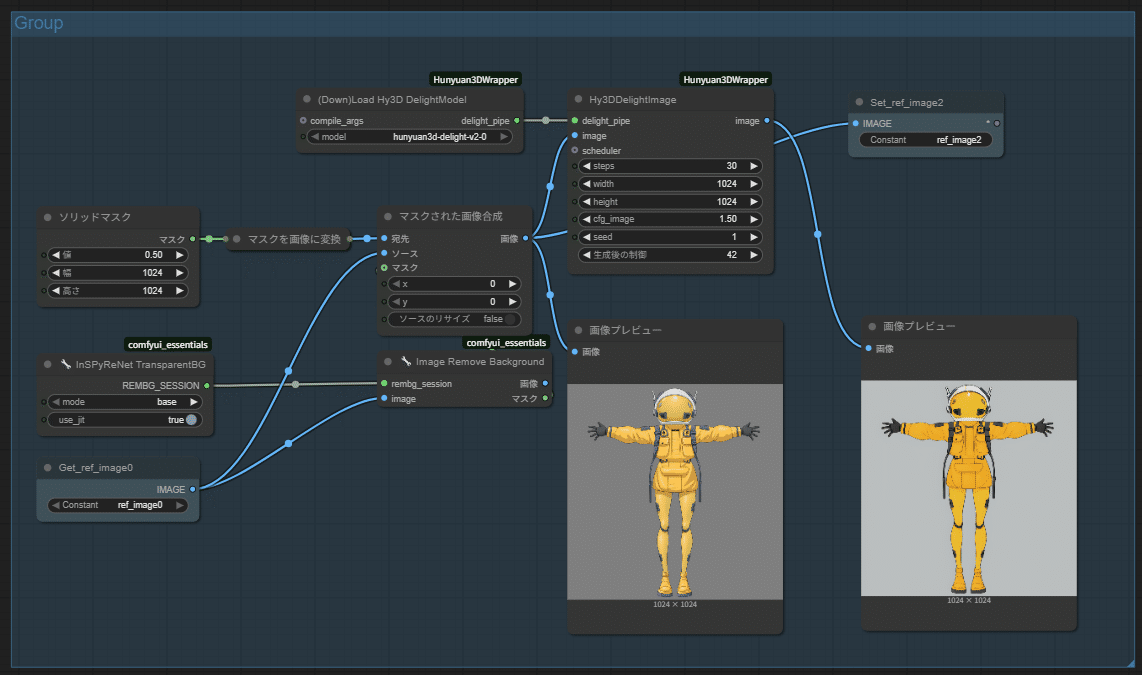The width and height of the screenshot is (1142, 675).
Task: Click the collapse dot on Set_ref_image2
Action: pos(859,102)
